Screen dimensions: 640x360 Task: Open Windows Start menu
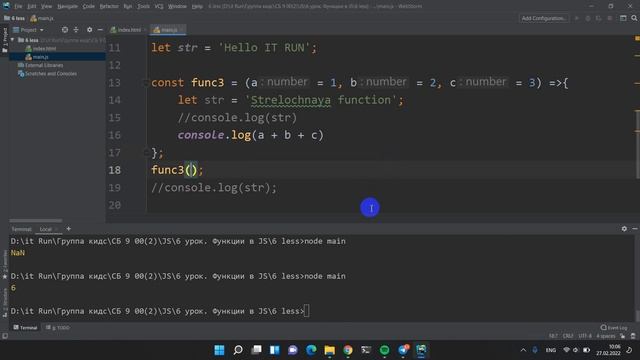tap(219, 350)
